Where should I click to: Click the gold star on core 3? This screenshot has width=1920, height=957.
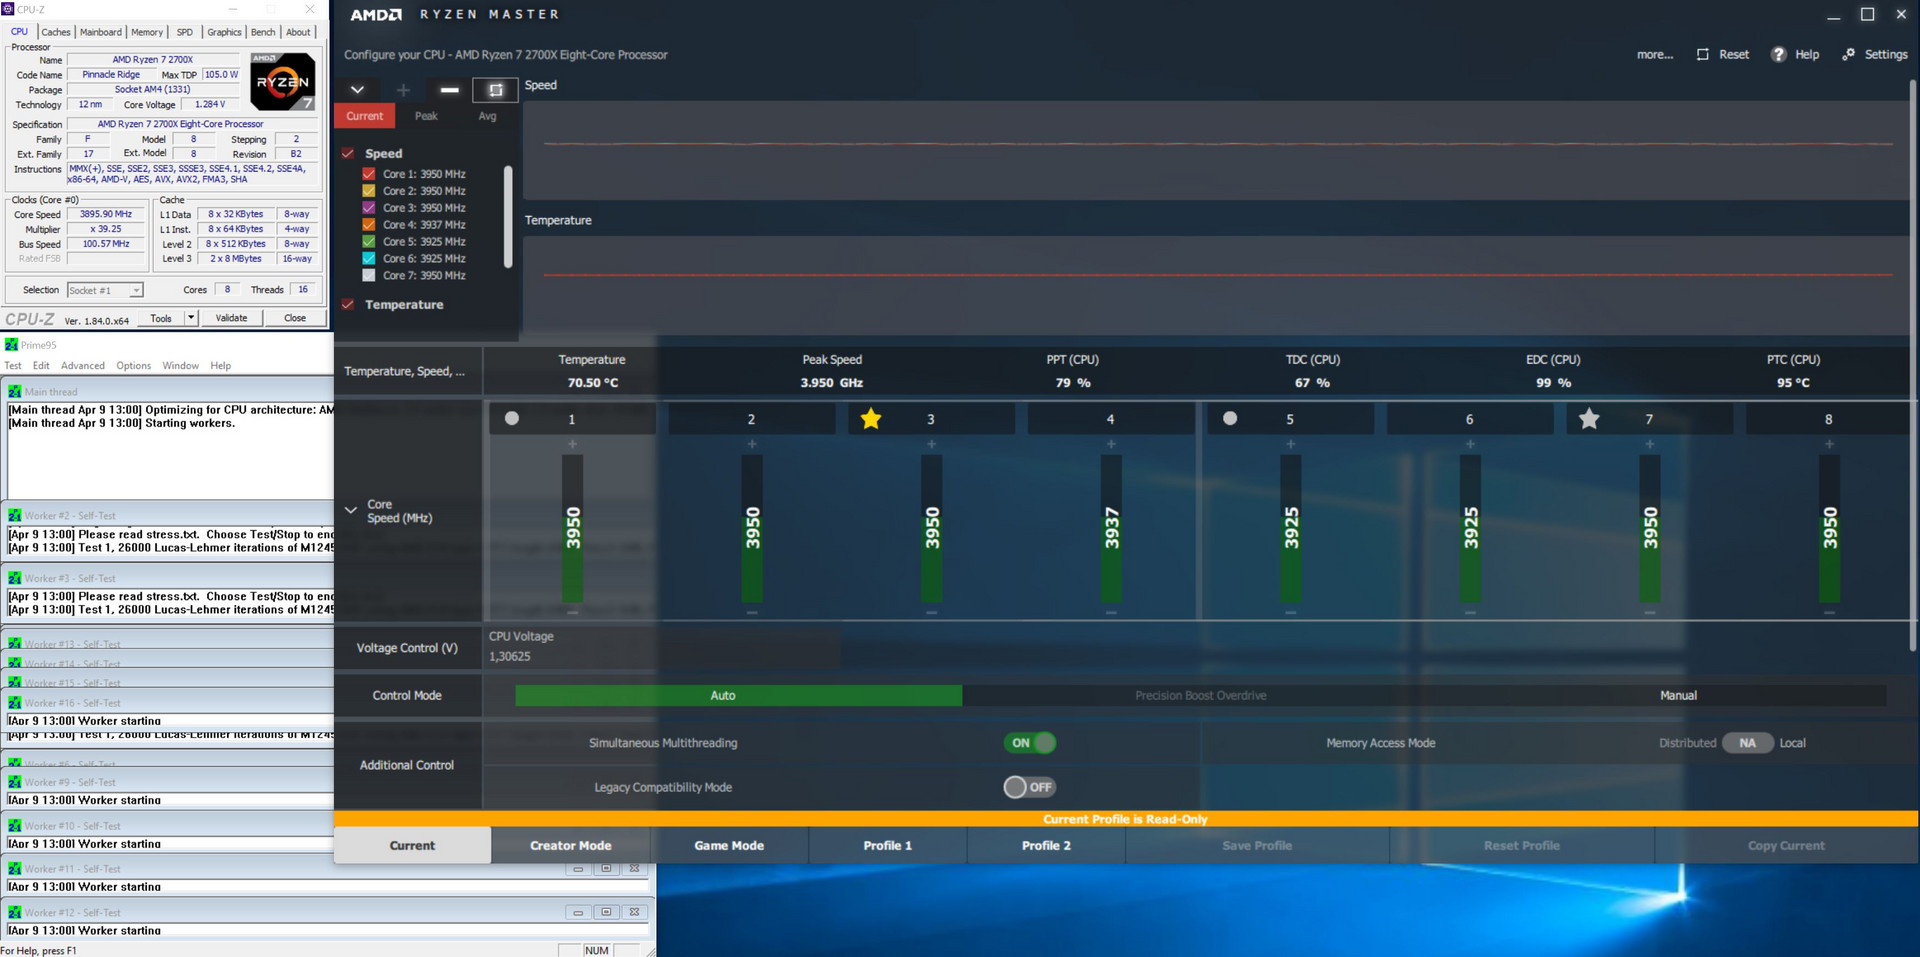coord(871,419)
